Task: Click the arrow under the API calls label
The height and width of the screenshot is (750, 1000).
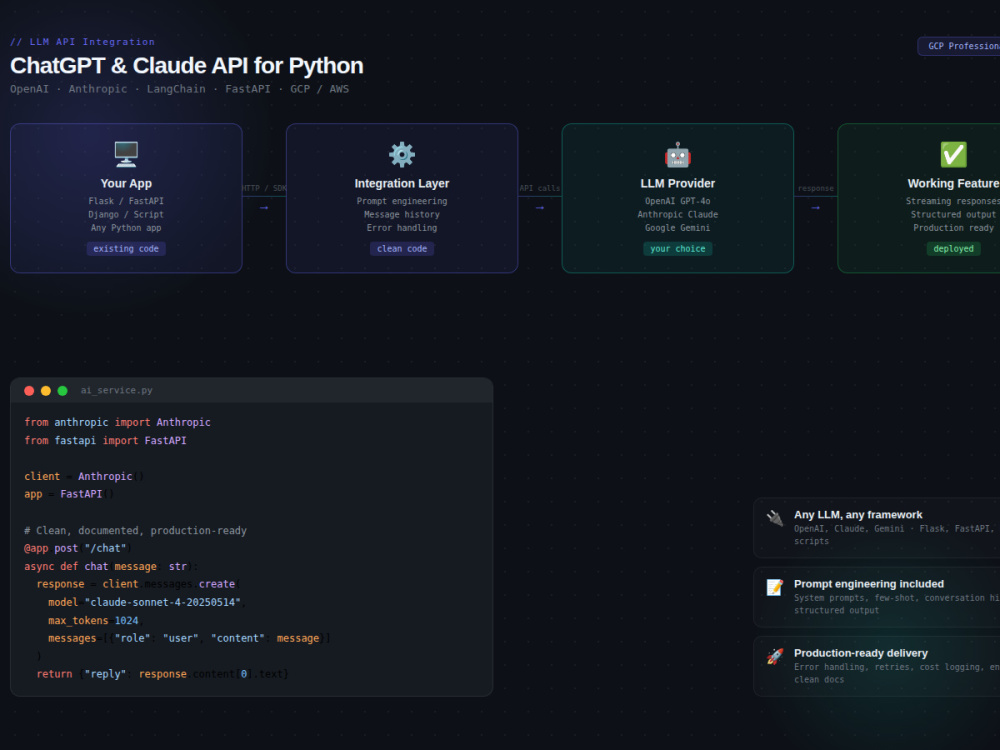Action: tap(540, 208)
